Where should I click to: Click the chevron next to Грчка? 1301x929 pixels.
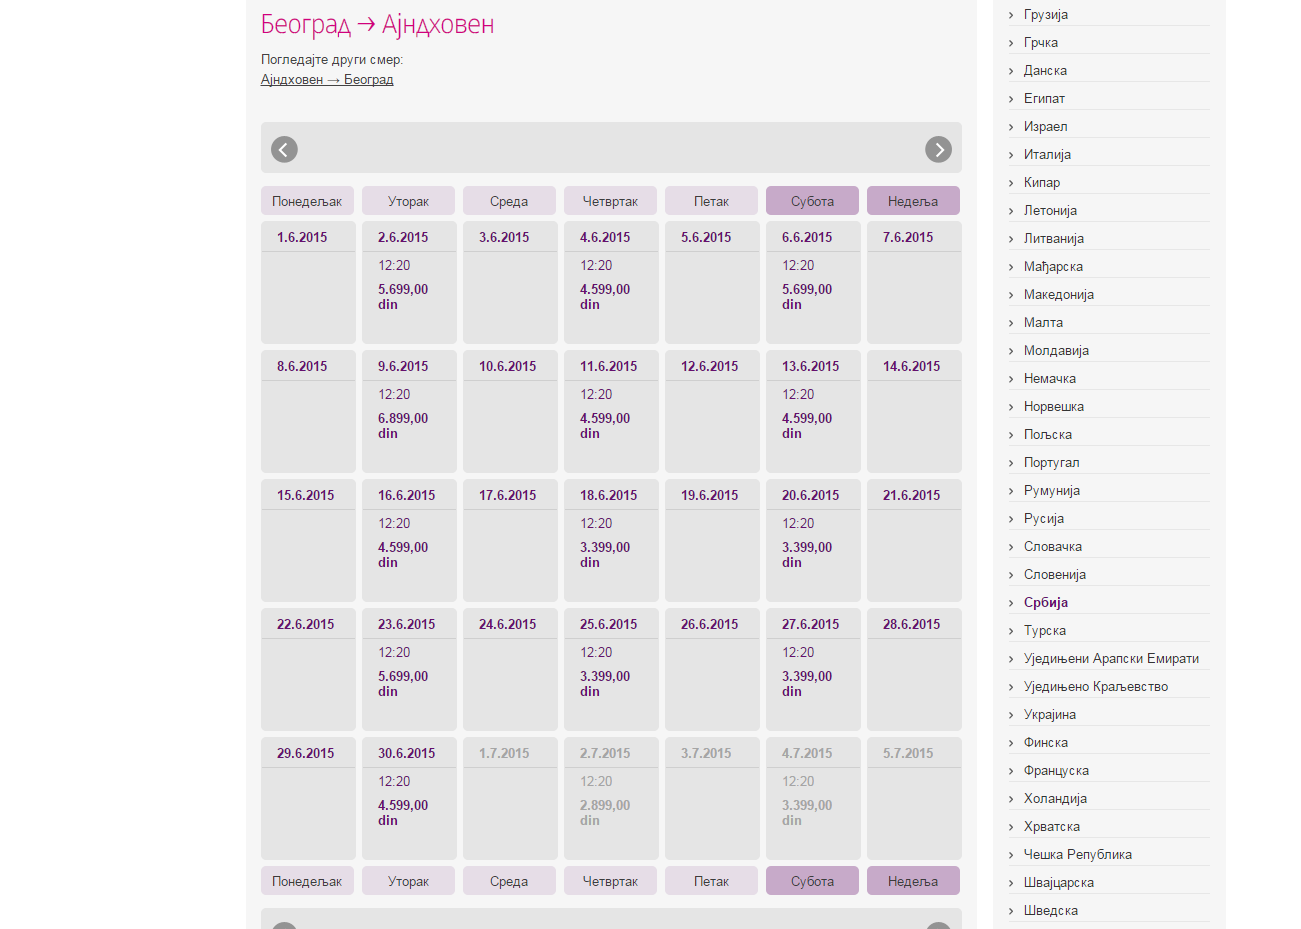pos(1011,43)
